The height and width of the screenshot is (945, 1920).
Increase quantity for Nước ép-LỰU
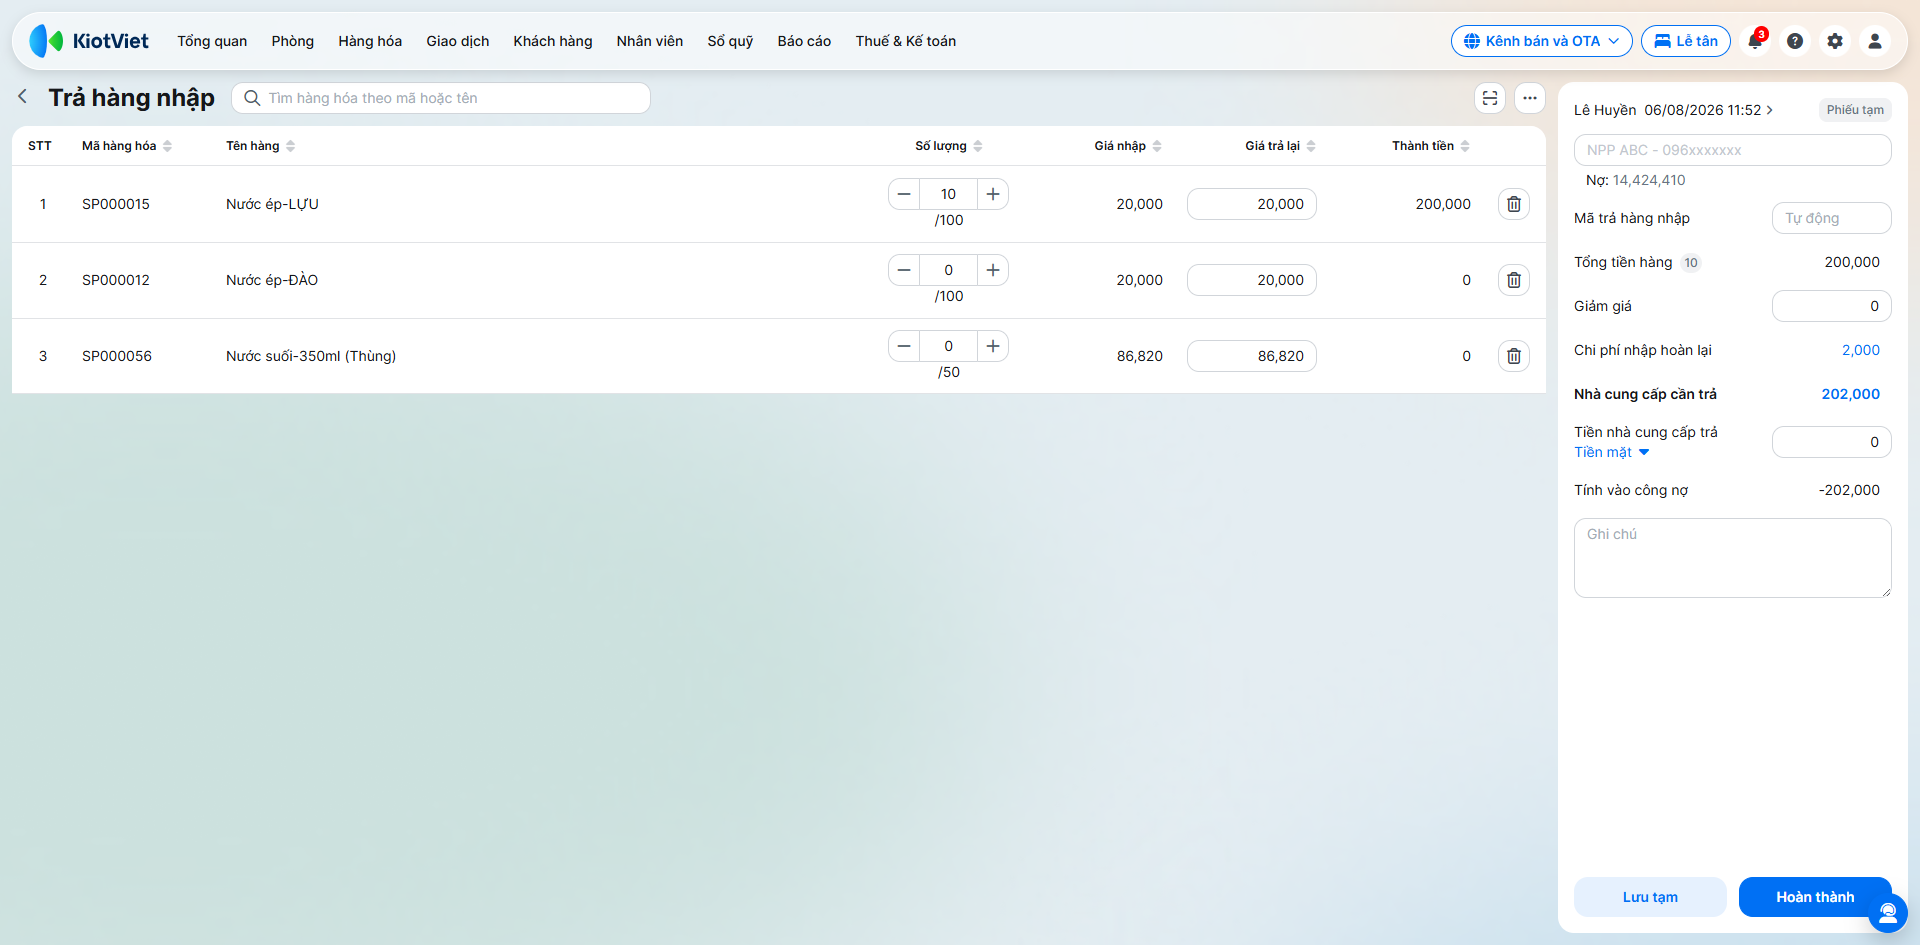[993, 194]
